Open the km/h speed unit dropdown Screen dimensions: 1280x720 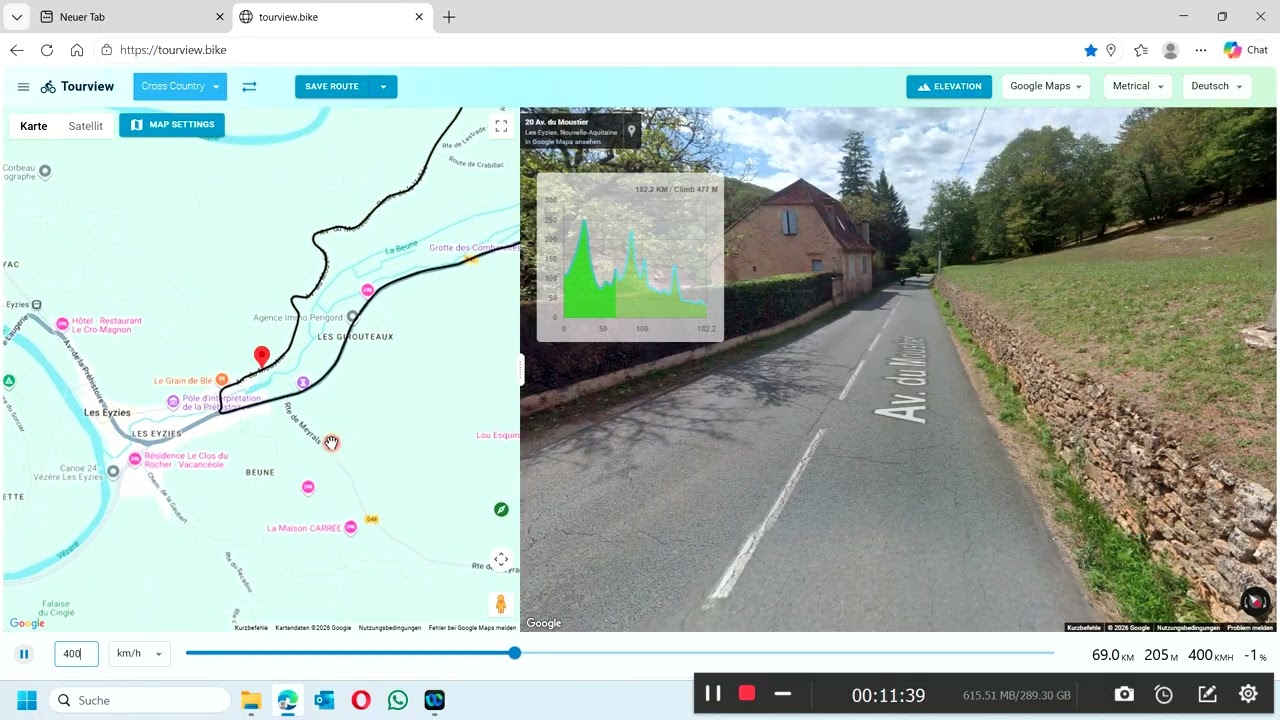[139, 654]
